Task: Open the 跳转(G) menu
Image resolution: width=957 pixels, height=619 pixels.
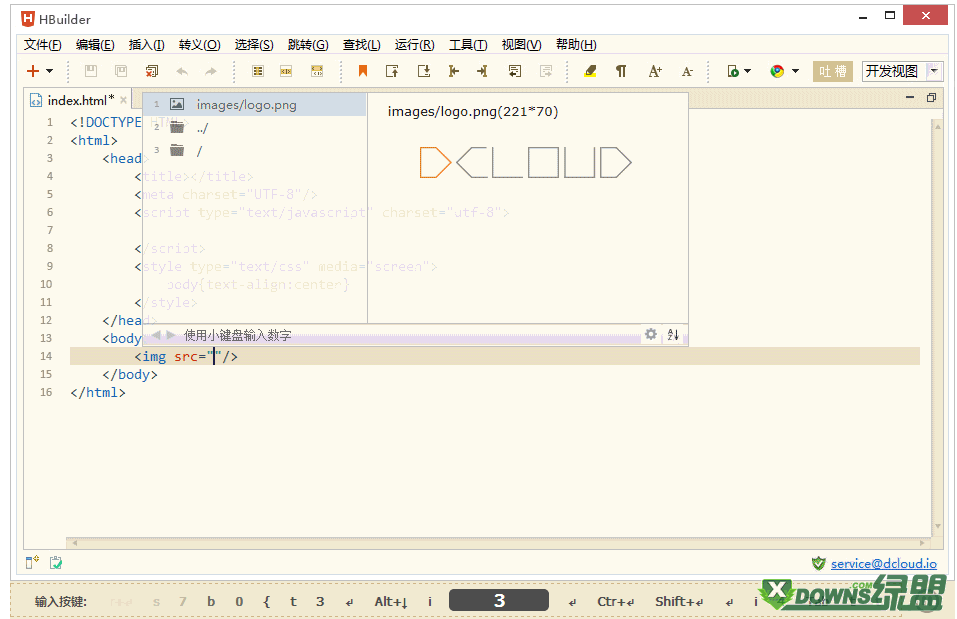Action: pyautogui.click(x=308, y=45)
